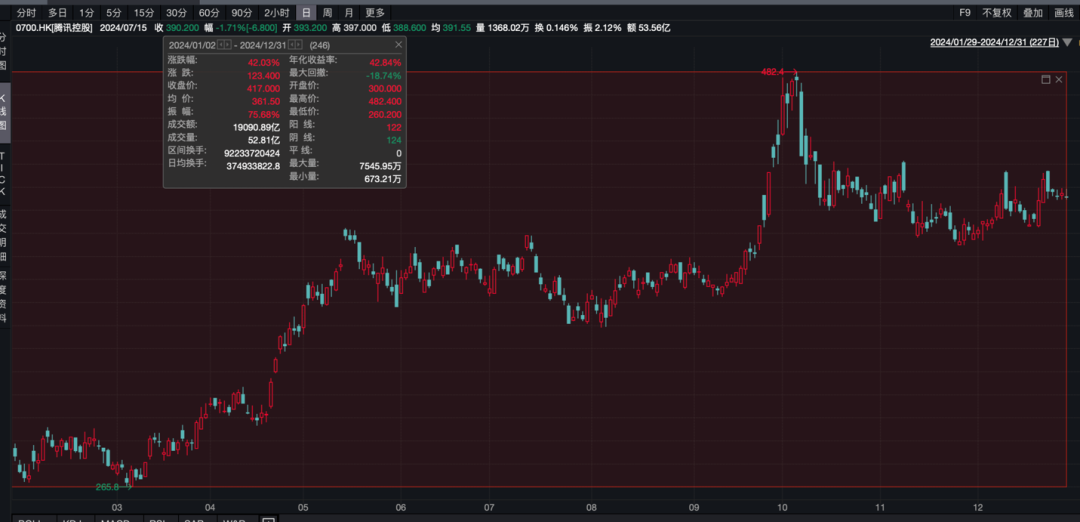This screenshot has width=1080, height=522.
Task: Click the add indicator icon at bottom
Action: pos(267,519)
